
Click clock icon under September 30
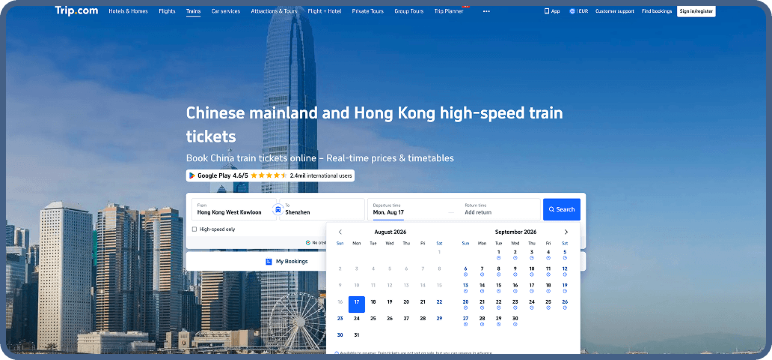[515, 324]
